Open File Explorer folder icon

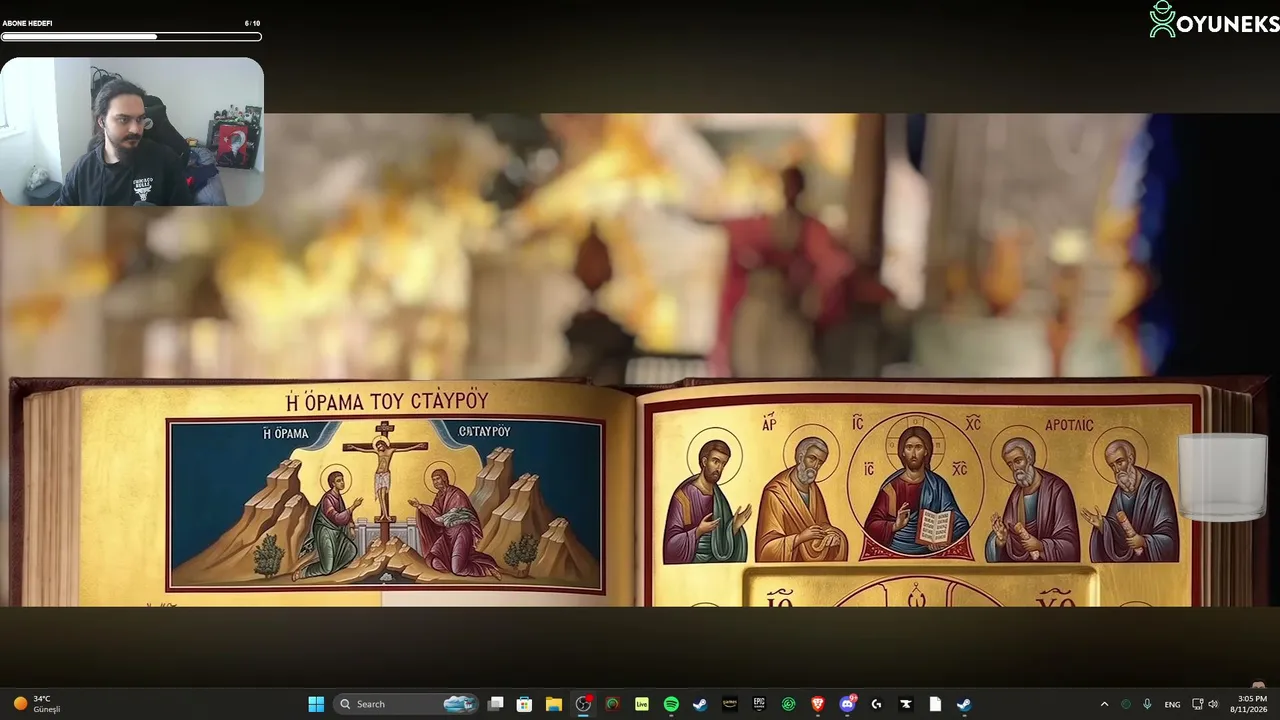tap(554, 704)
